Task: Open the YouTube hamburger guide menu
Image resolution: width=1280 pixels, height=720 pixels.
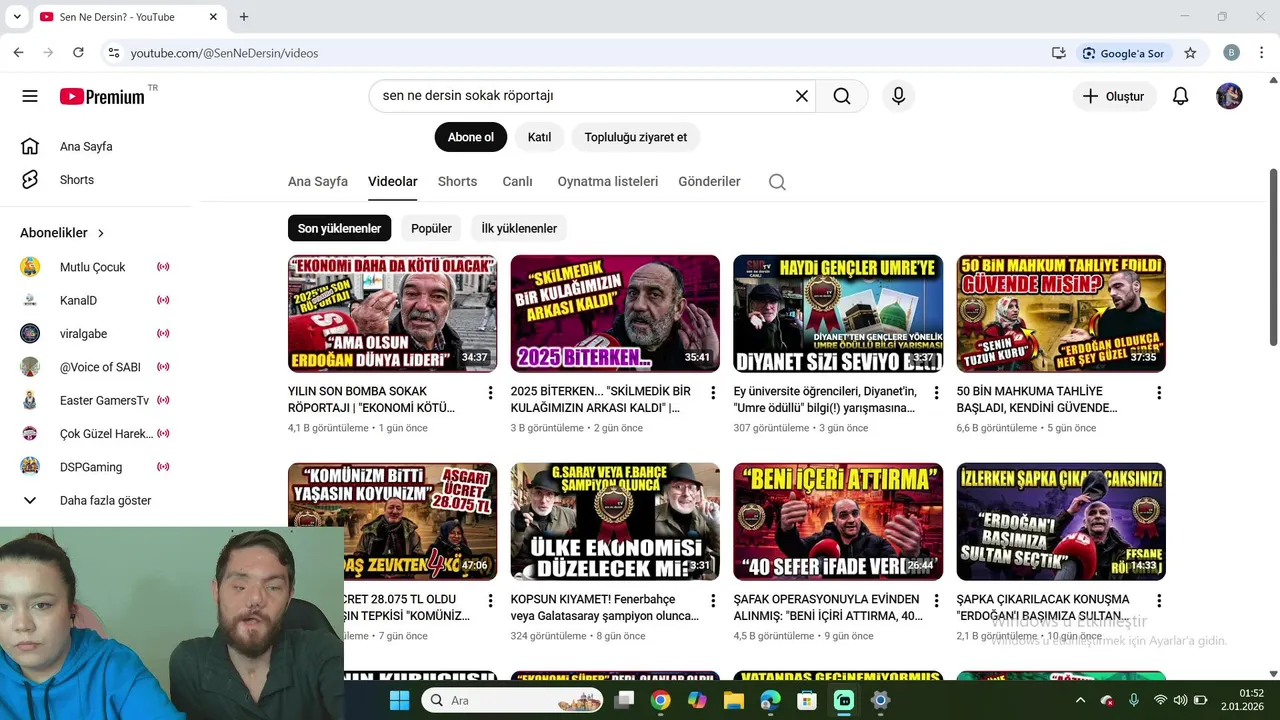Action: pos(30,96)
